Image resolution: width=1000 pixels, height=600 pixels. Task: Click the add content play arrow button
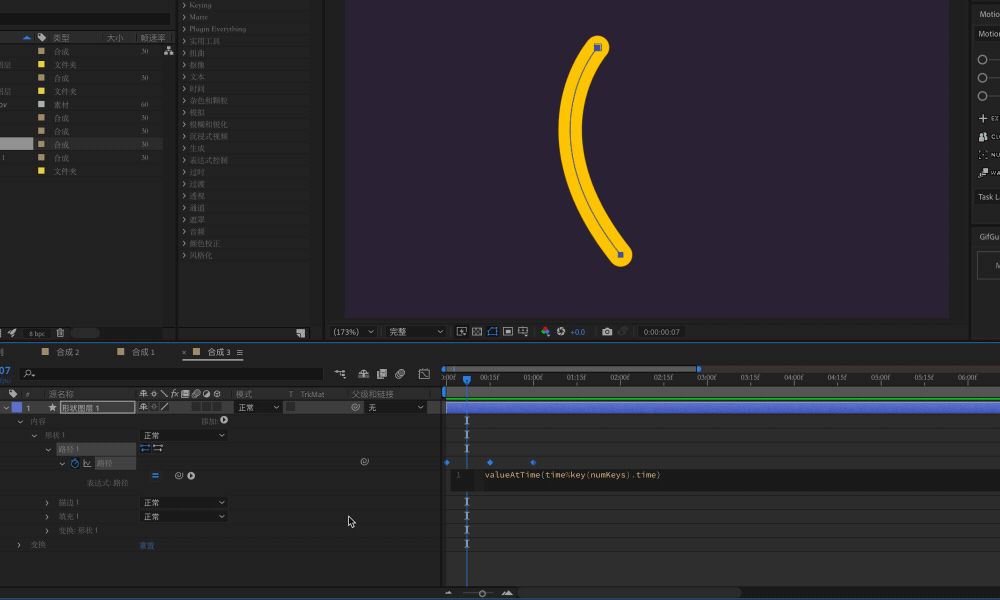pyautogui.click(x=224, y=421)
